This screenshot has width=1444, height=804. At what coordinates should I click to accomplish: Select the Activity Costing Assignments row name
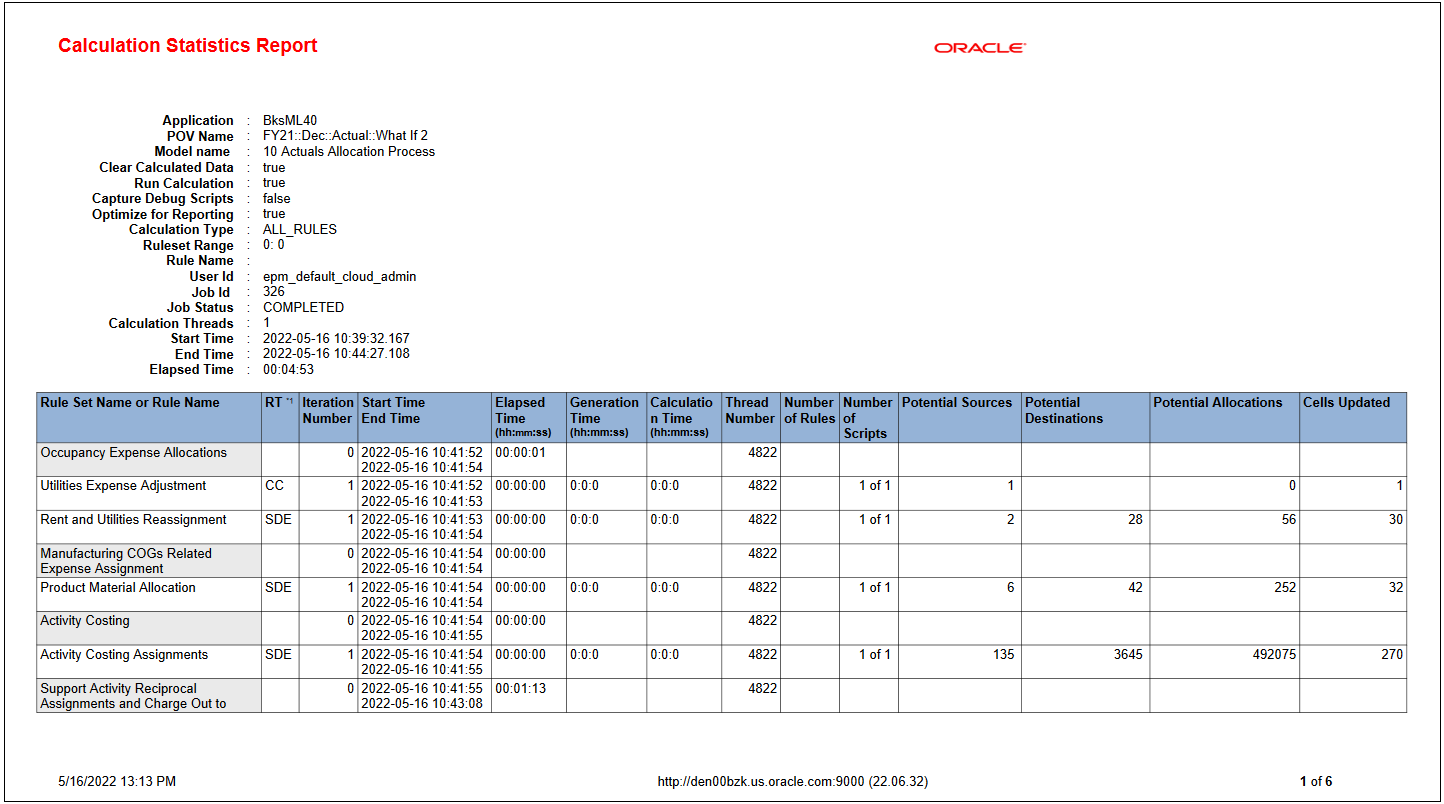click(124, 655)
